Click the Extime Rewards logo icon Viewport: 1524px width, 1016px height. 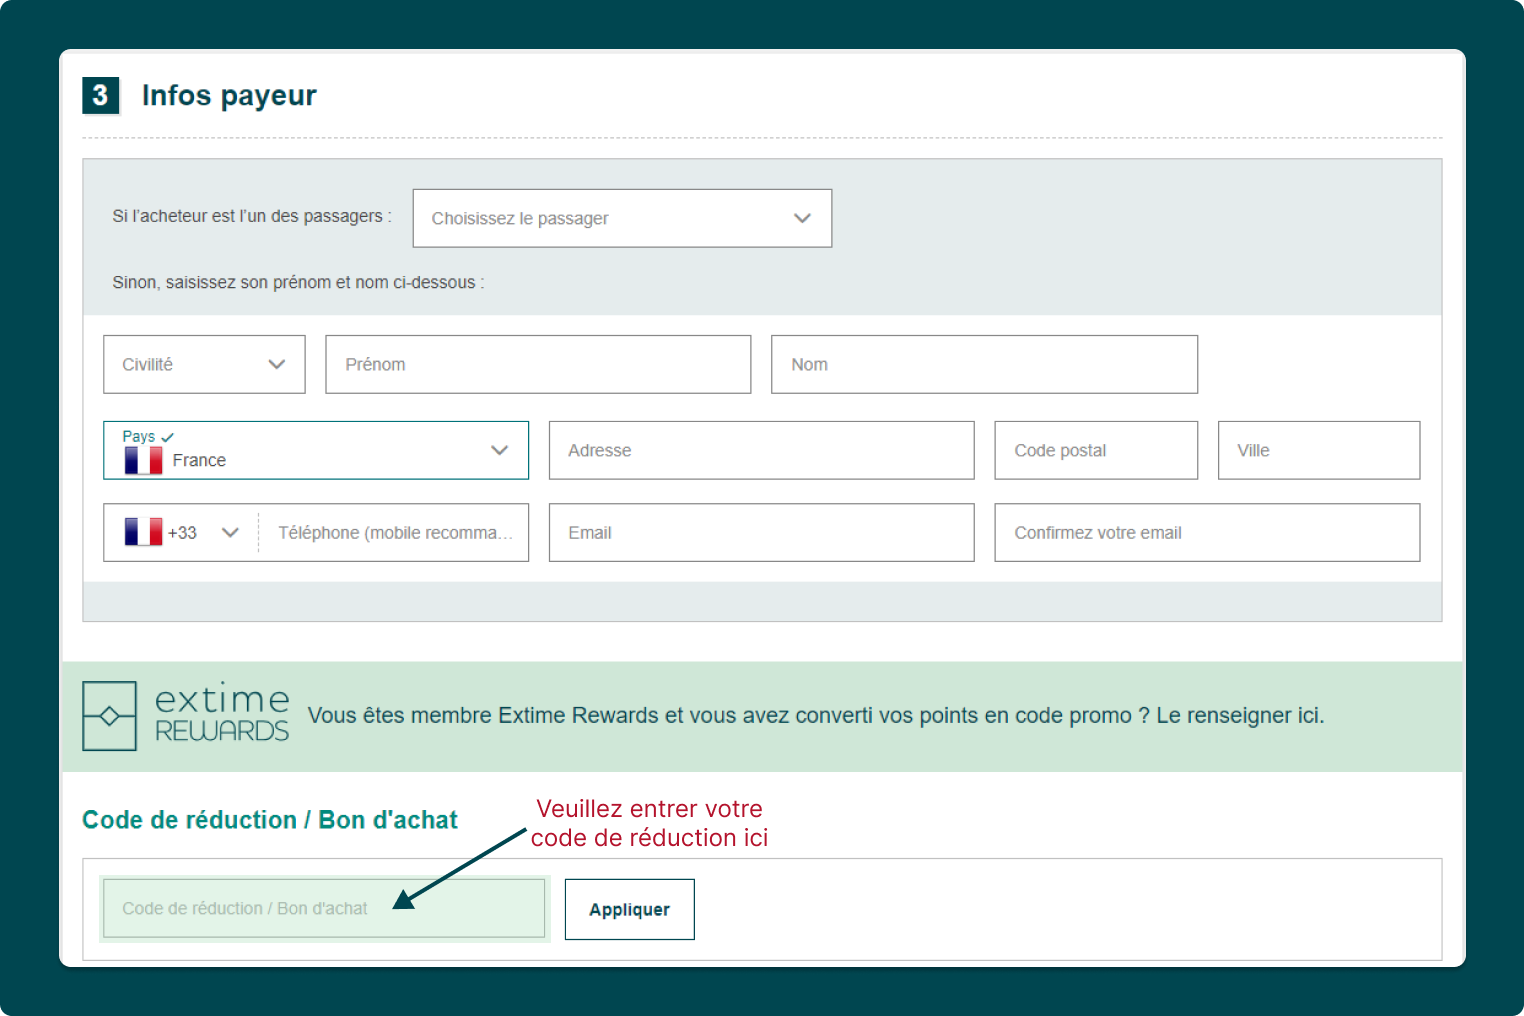click(x=109, y=716)
